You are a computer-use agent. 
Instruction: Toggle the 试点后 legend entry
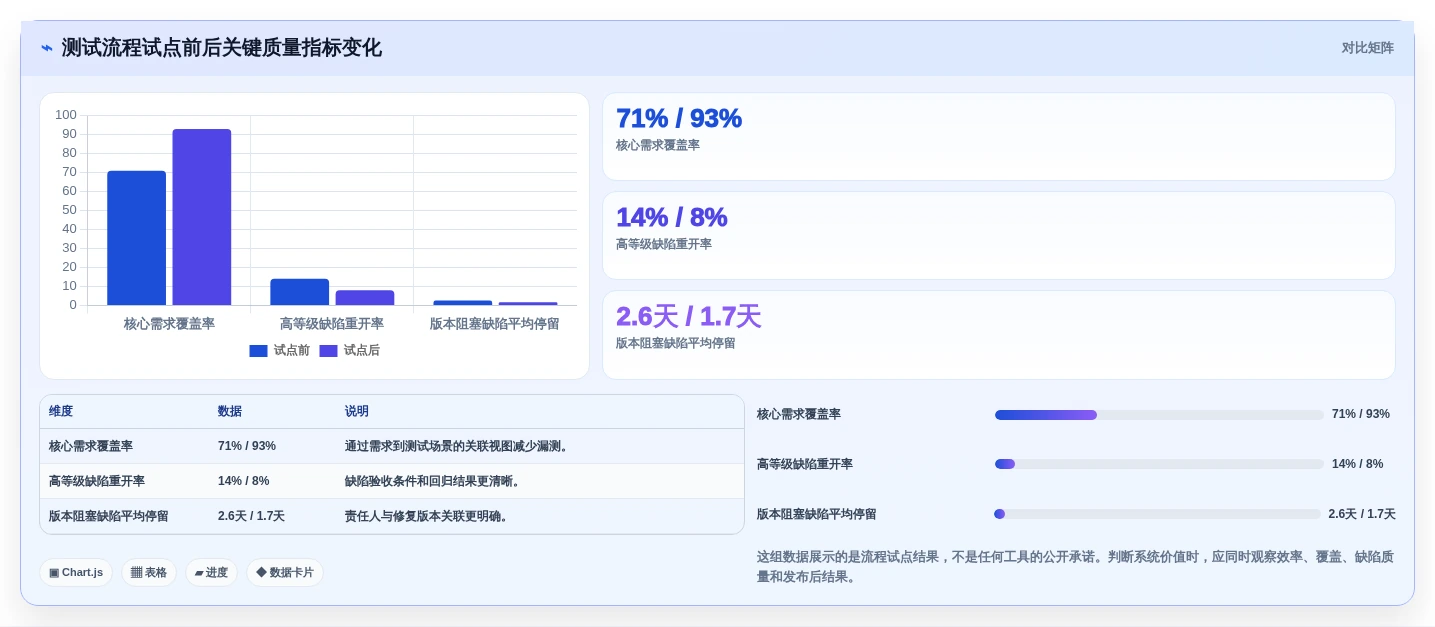coord(349,350)
